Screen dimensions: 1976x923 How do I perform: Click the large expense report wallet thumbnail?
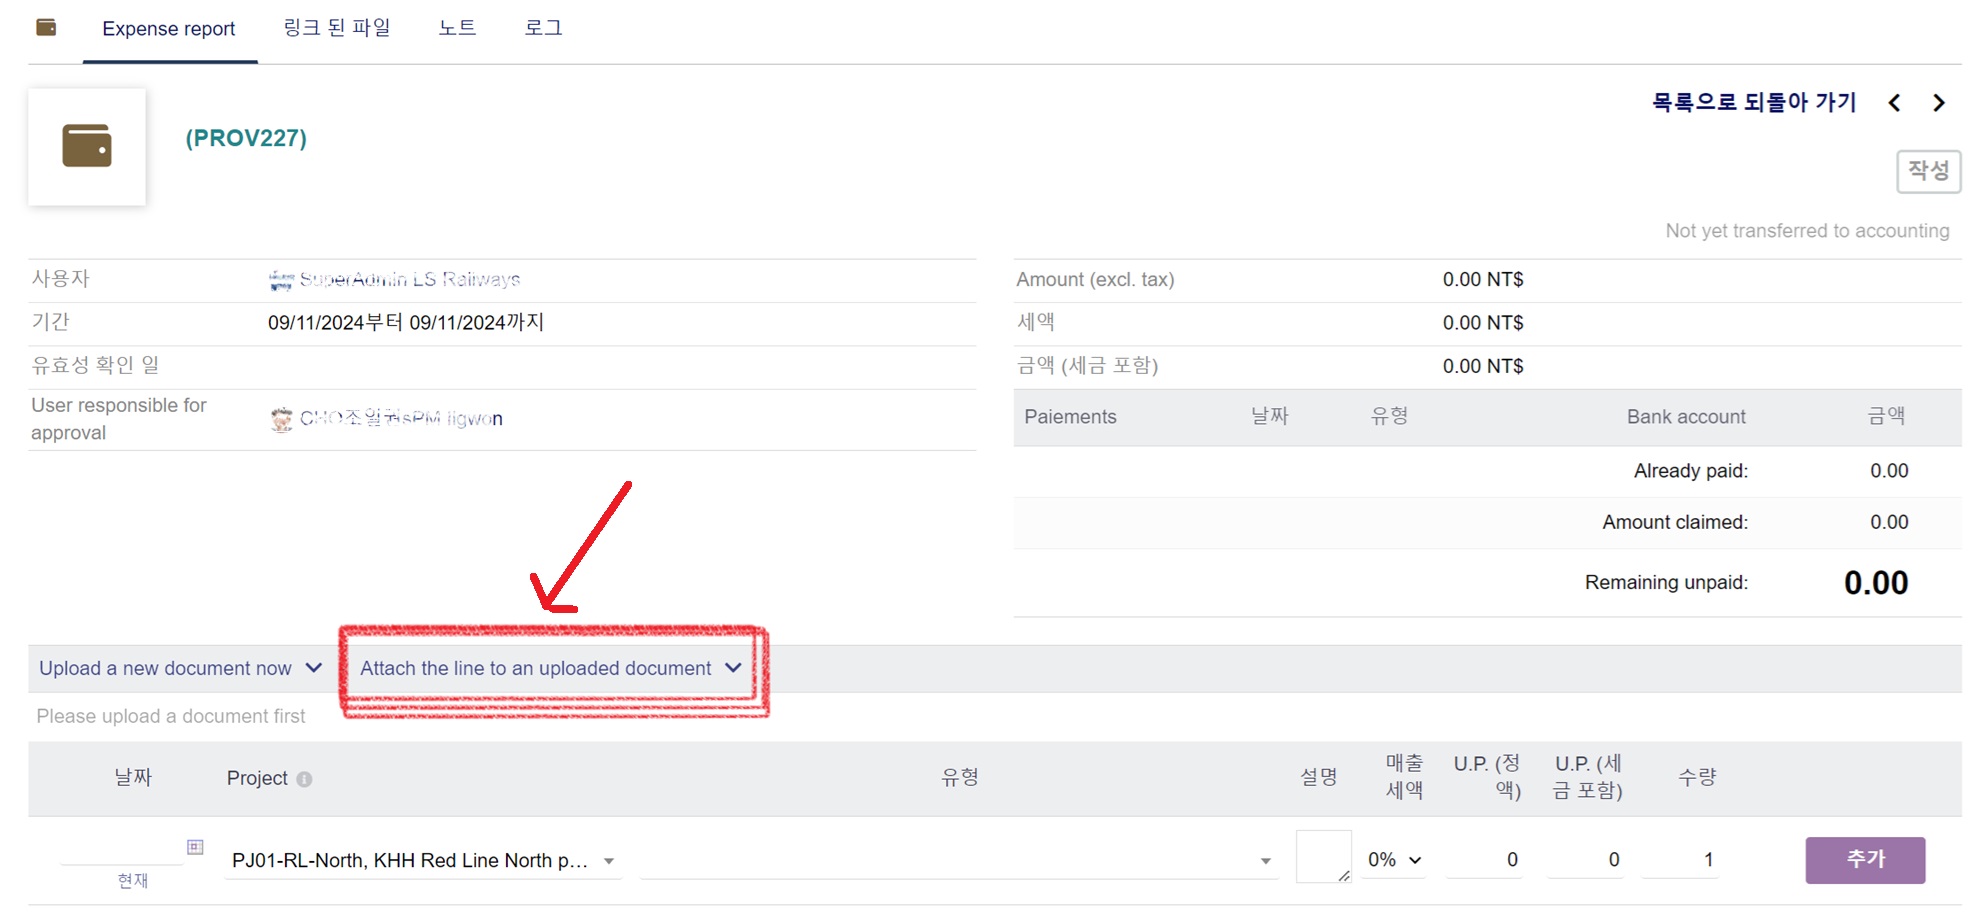click(x=87, y=147)
